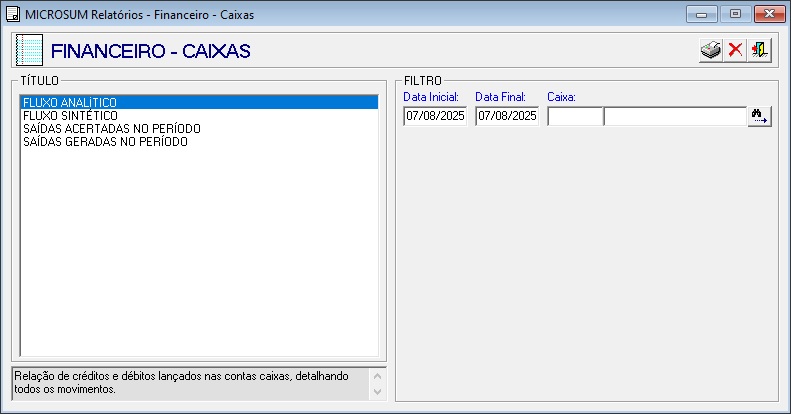The width and height of the screenshot is (791, 414).
Task: Maximize the MICROSUM Relatórios window
Action: (x=734, y=14)
